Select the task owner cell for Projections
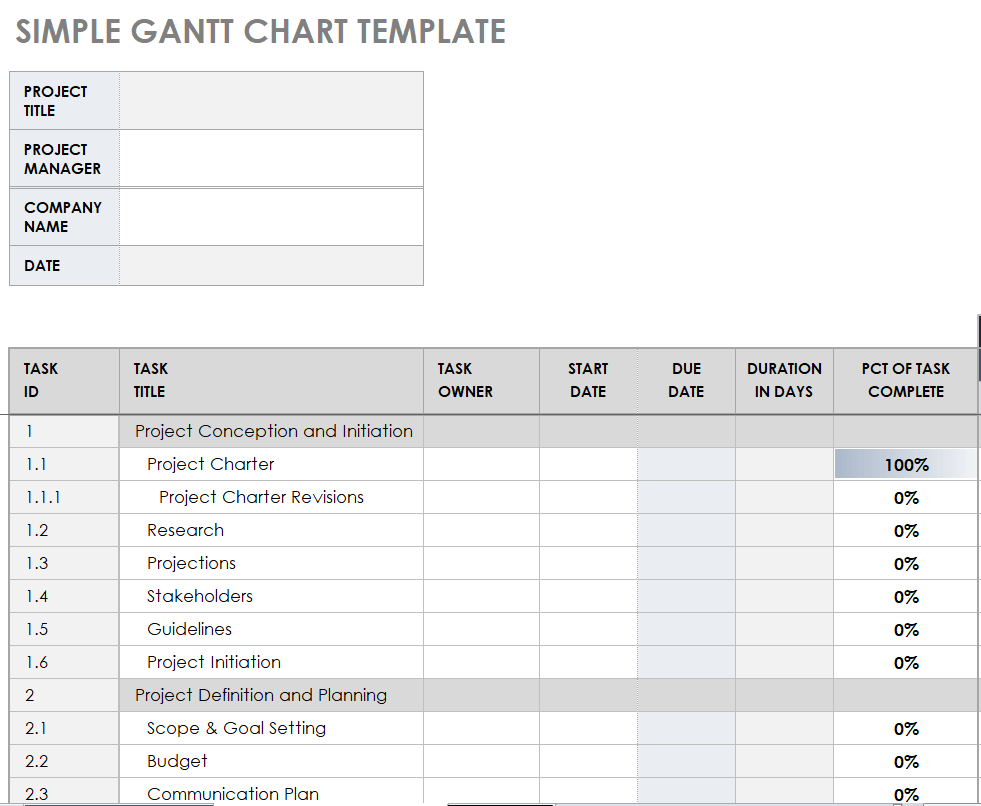 (481, 564)
